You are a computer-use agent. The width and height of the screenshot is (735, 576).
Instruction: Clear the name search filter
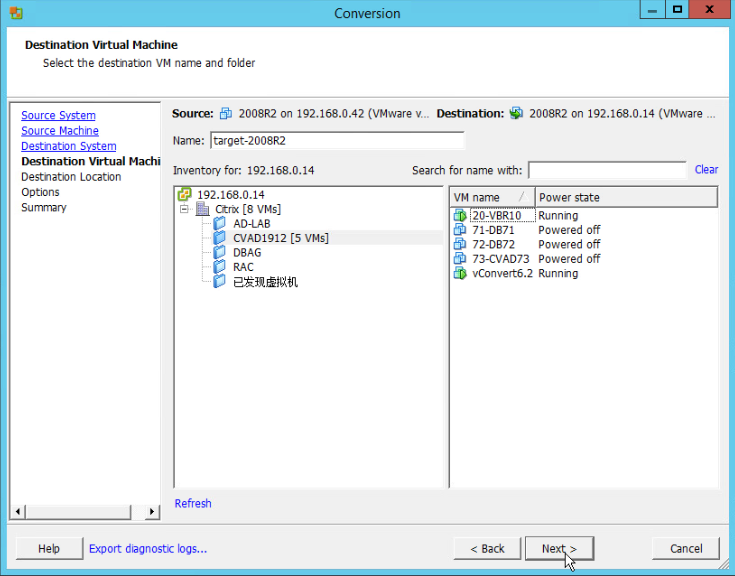tap(706, 170)
